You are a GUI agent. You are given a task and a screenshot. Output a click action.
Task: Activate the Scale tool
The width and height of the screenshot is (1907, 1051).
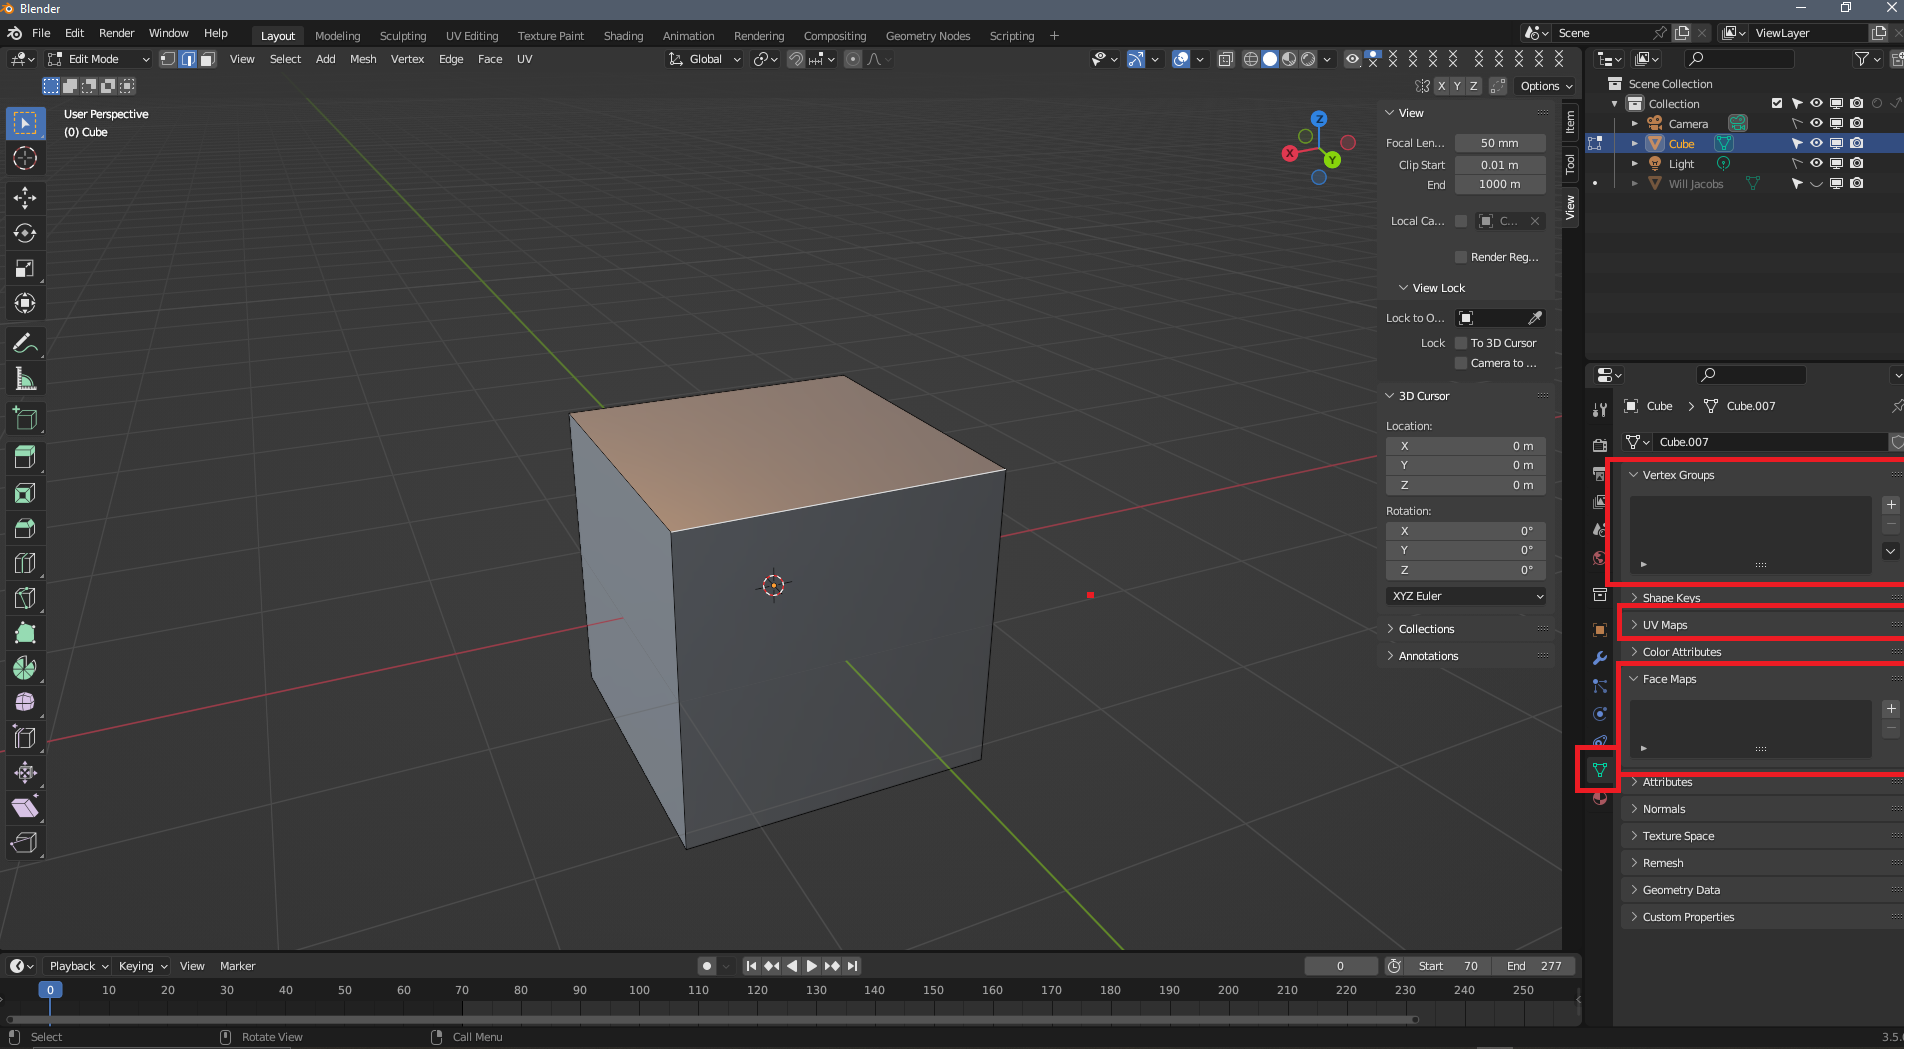(x=25, y=268)
